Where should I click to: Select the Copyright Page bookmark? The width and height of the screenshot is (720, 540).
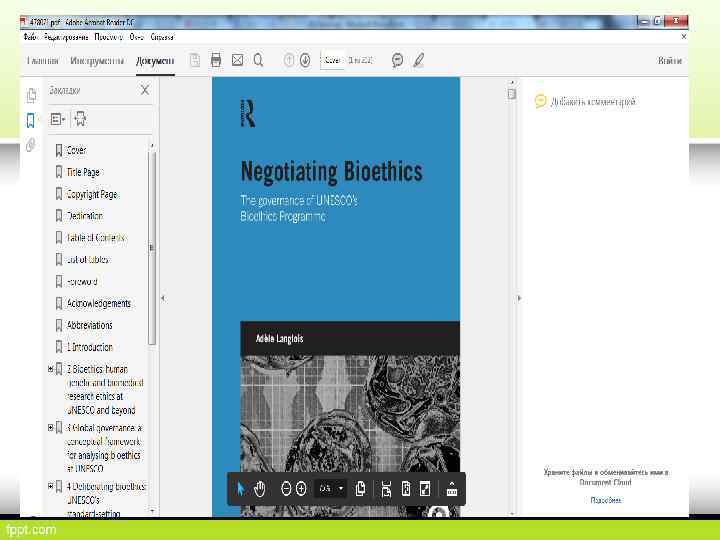coord(92,194)
